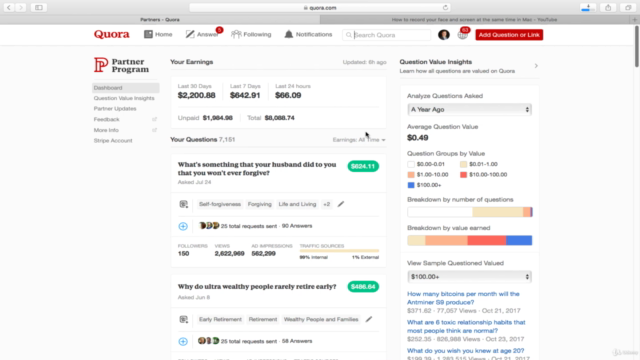Click the Life and Living topic tag

pyautogui.click(x=297, y=204)
